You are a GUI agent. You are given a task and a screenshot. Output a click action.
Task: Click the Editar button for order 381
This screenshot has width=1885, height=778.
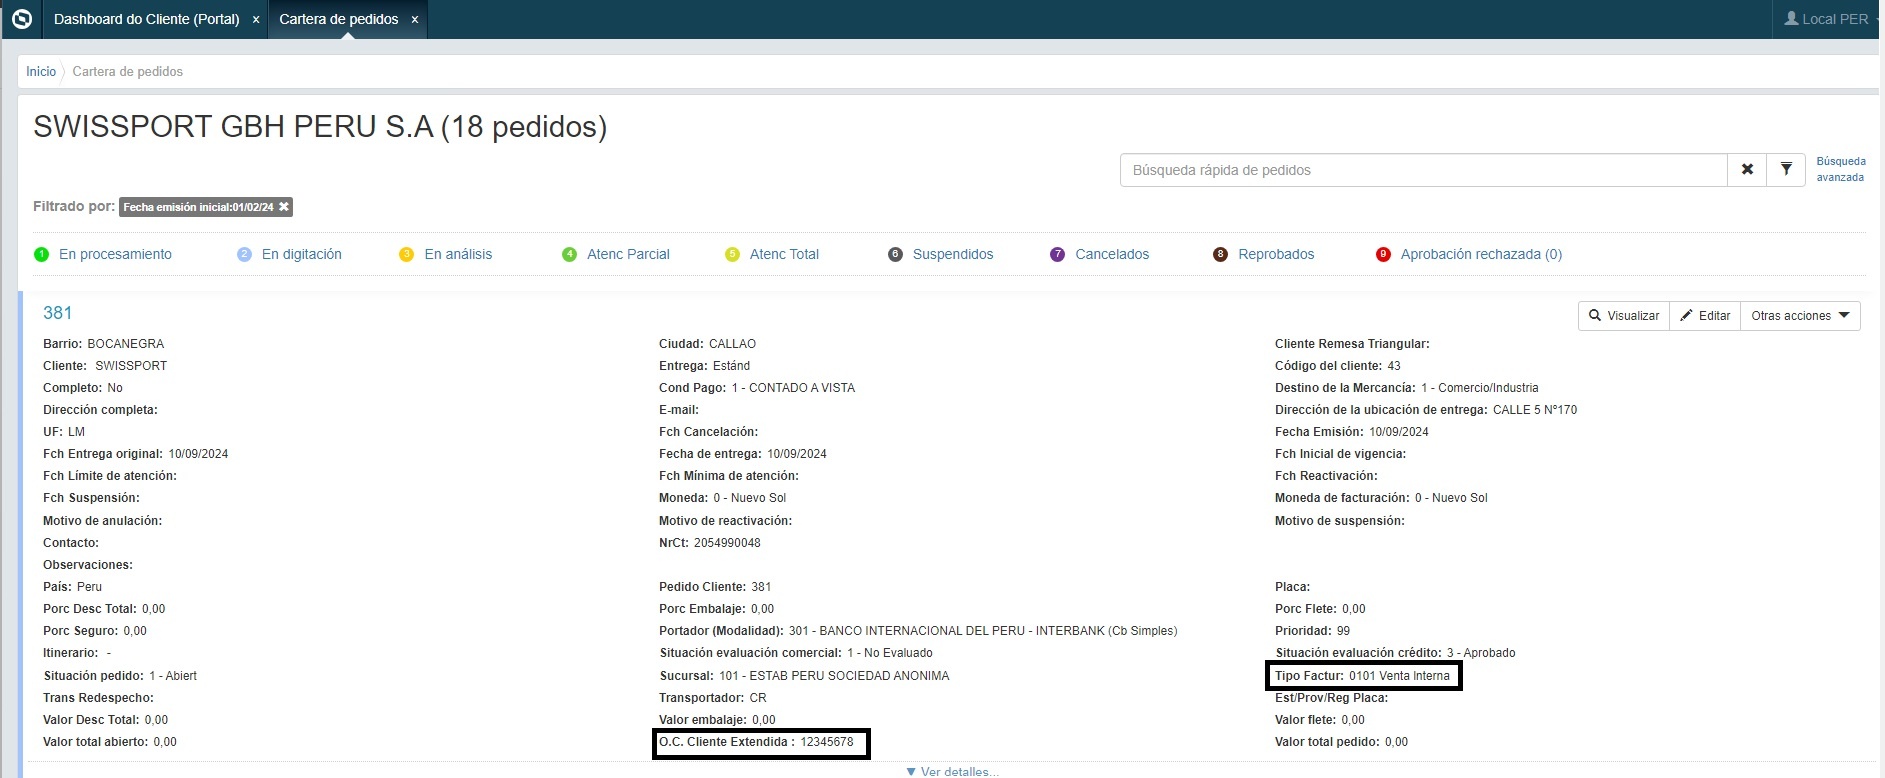(1705, 316)
